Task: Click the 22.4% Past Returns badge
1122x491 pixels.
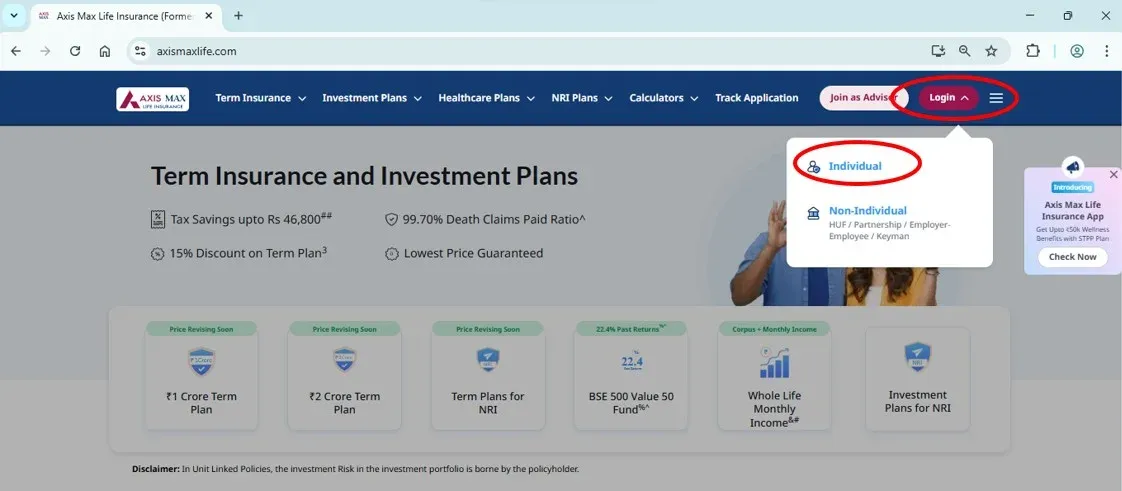Action: 630,329
